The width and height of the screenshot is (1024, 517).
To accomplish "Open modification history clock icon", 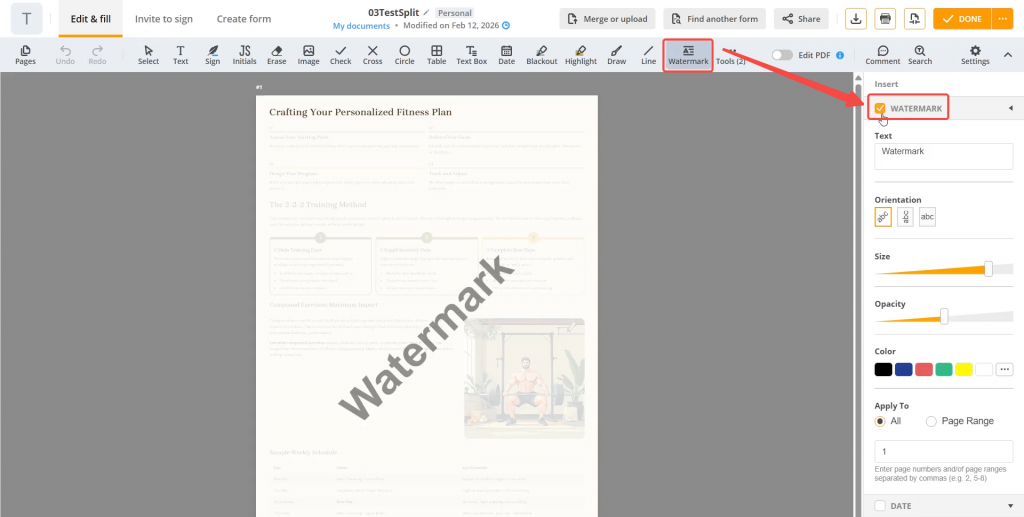I will point(505,26).
